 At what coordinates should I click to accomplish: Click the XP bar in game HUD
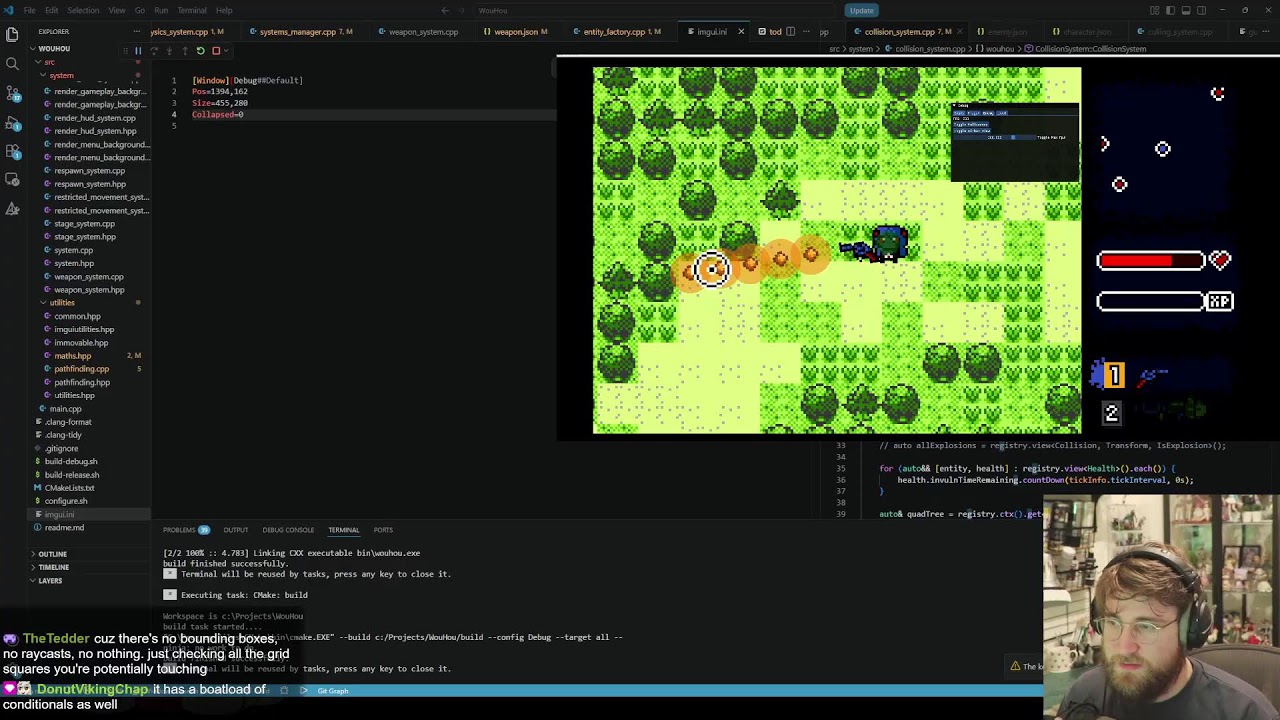click(x=1151, y=301)
